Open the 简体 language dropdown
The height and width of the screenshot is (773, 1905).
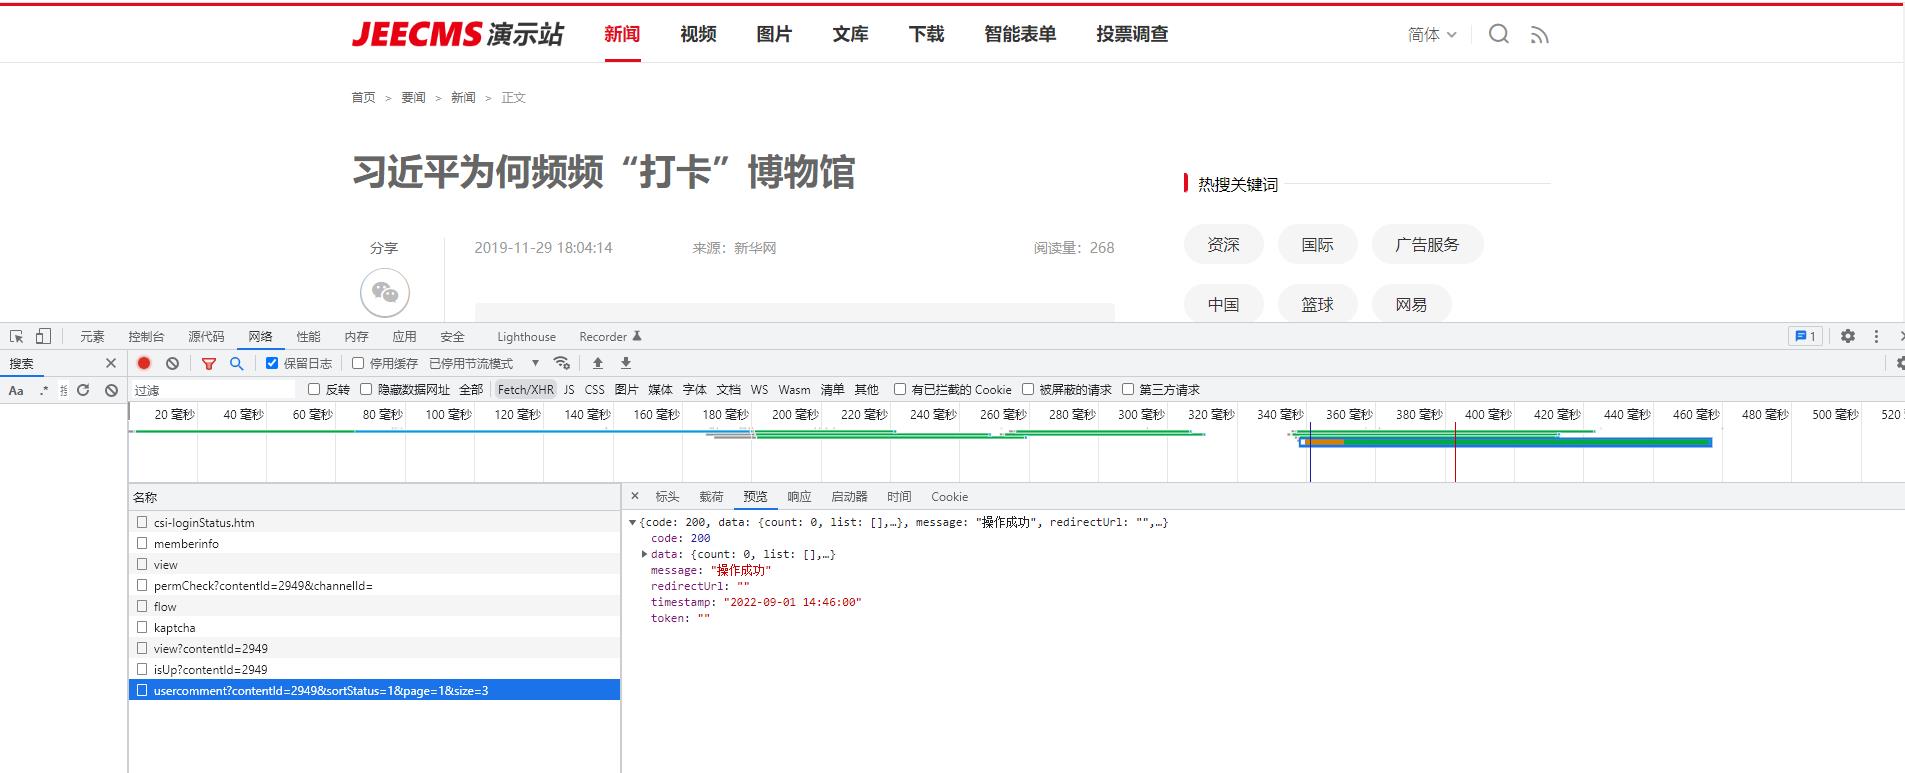(1432, 34)
